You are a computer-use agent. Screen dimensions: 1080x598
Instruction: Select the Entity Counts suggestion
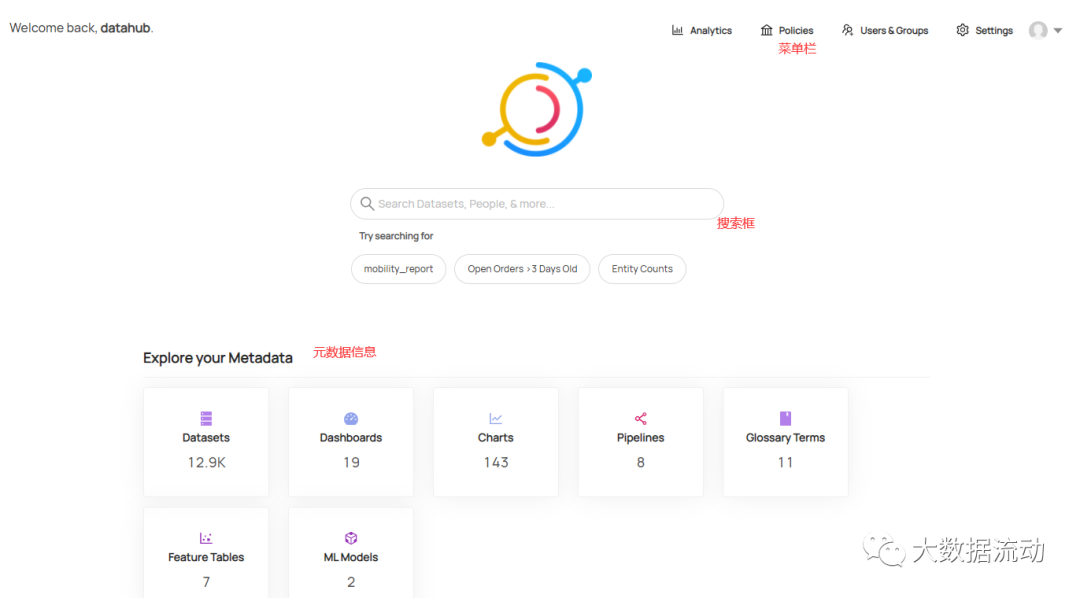coord(642,269)
